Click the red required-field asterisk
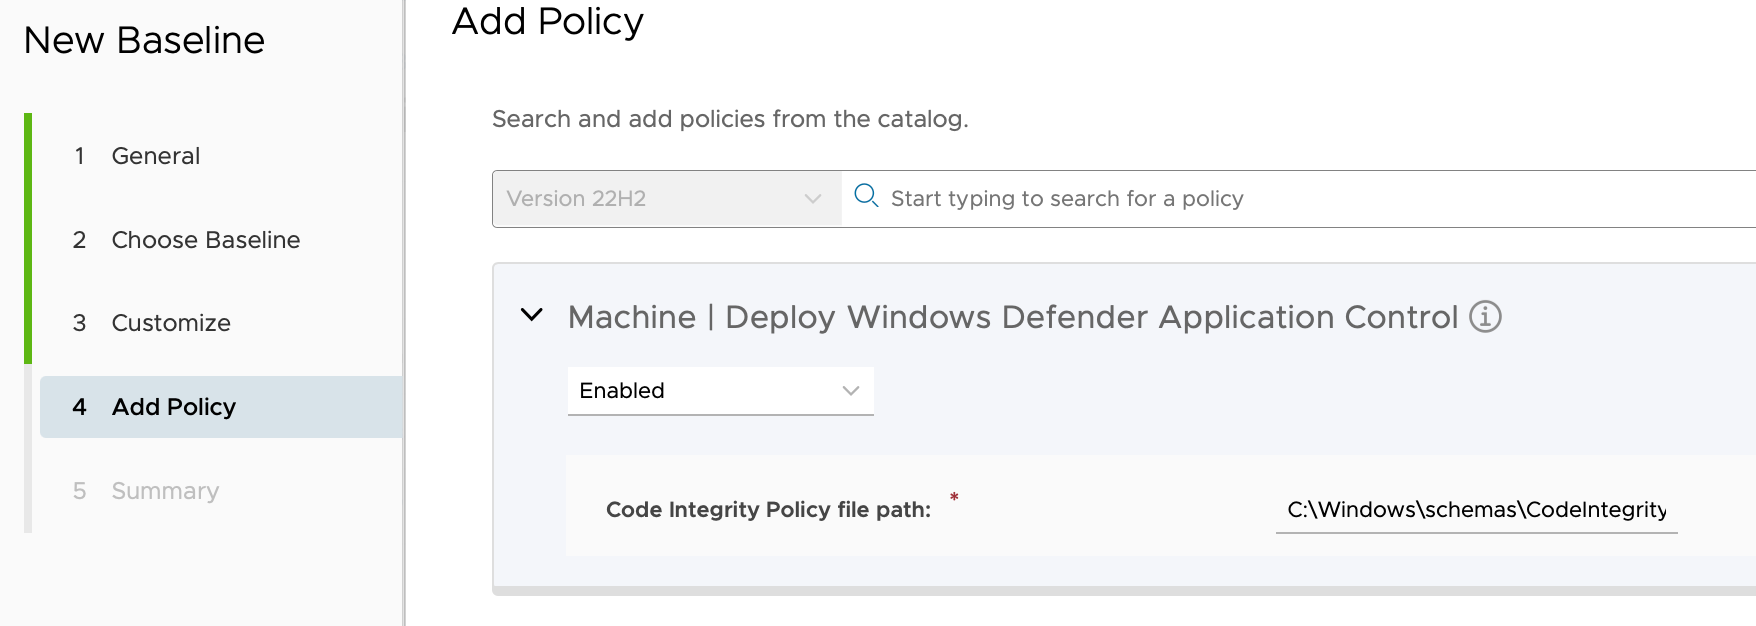Image resolution: width=1756 pixels, height=626 pixels. click(954, 497)
